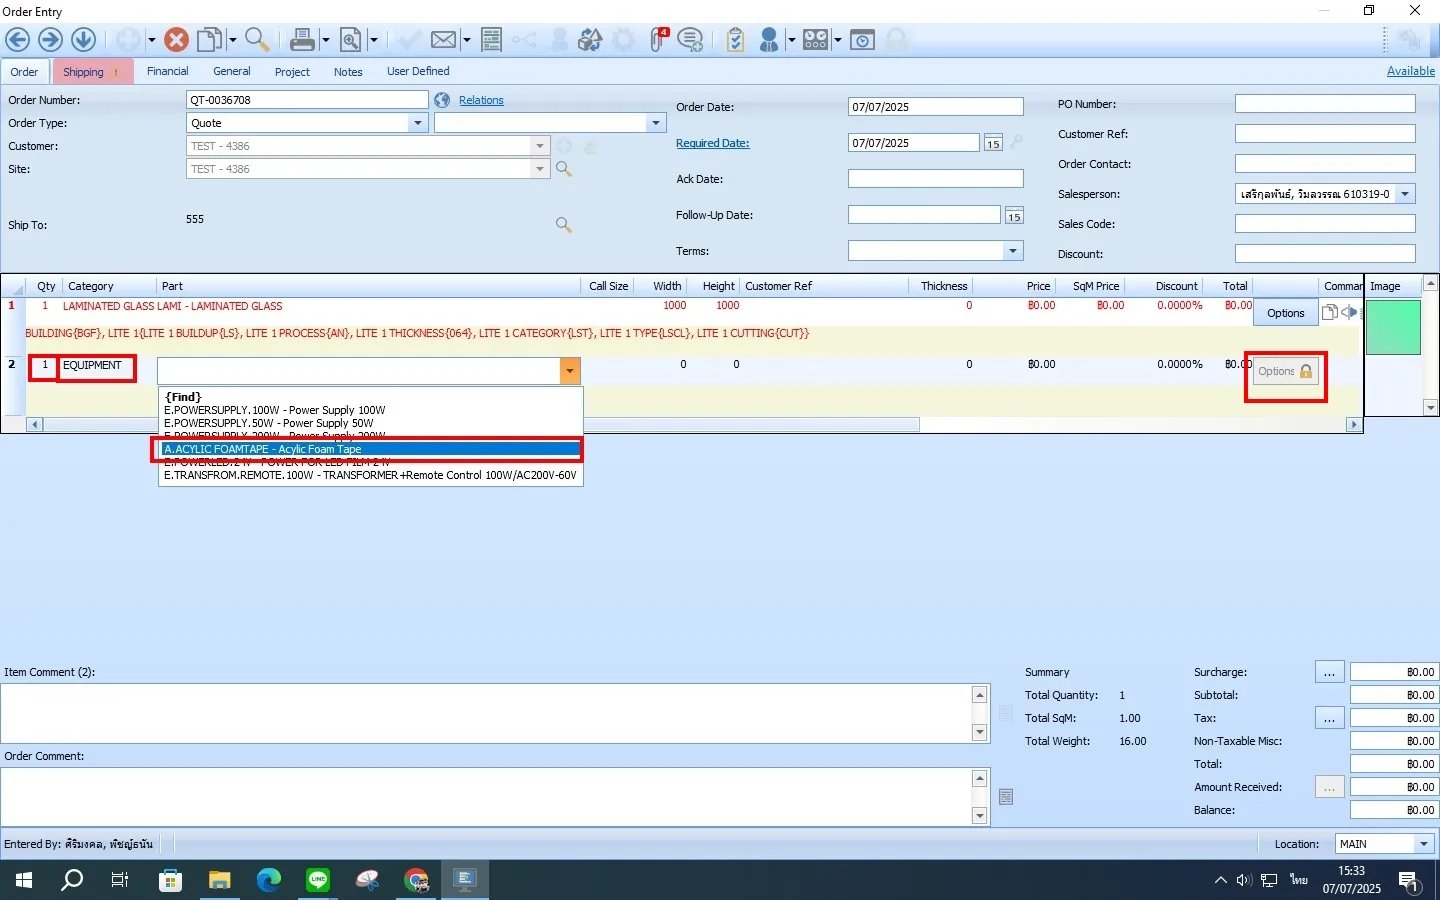1440x900 pixels.
Task: Open the magnifier search tool in toolbar
Action: 257,40
